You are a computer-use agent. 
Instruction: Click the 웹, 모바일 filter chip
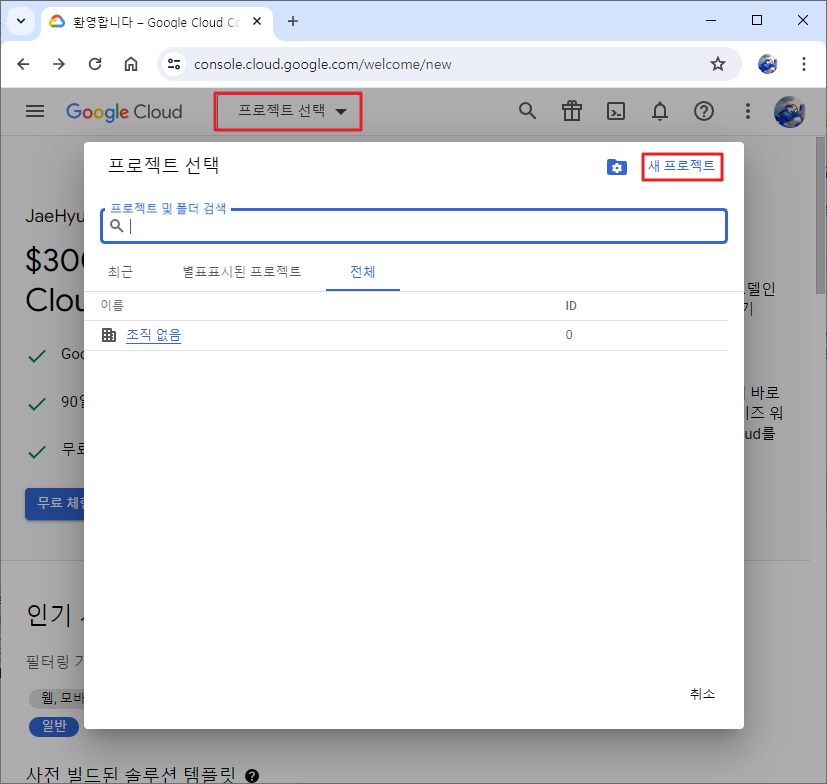coord(57,698)
